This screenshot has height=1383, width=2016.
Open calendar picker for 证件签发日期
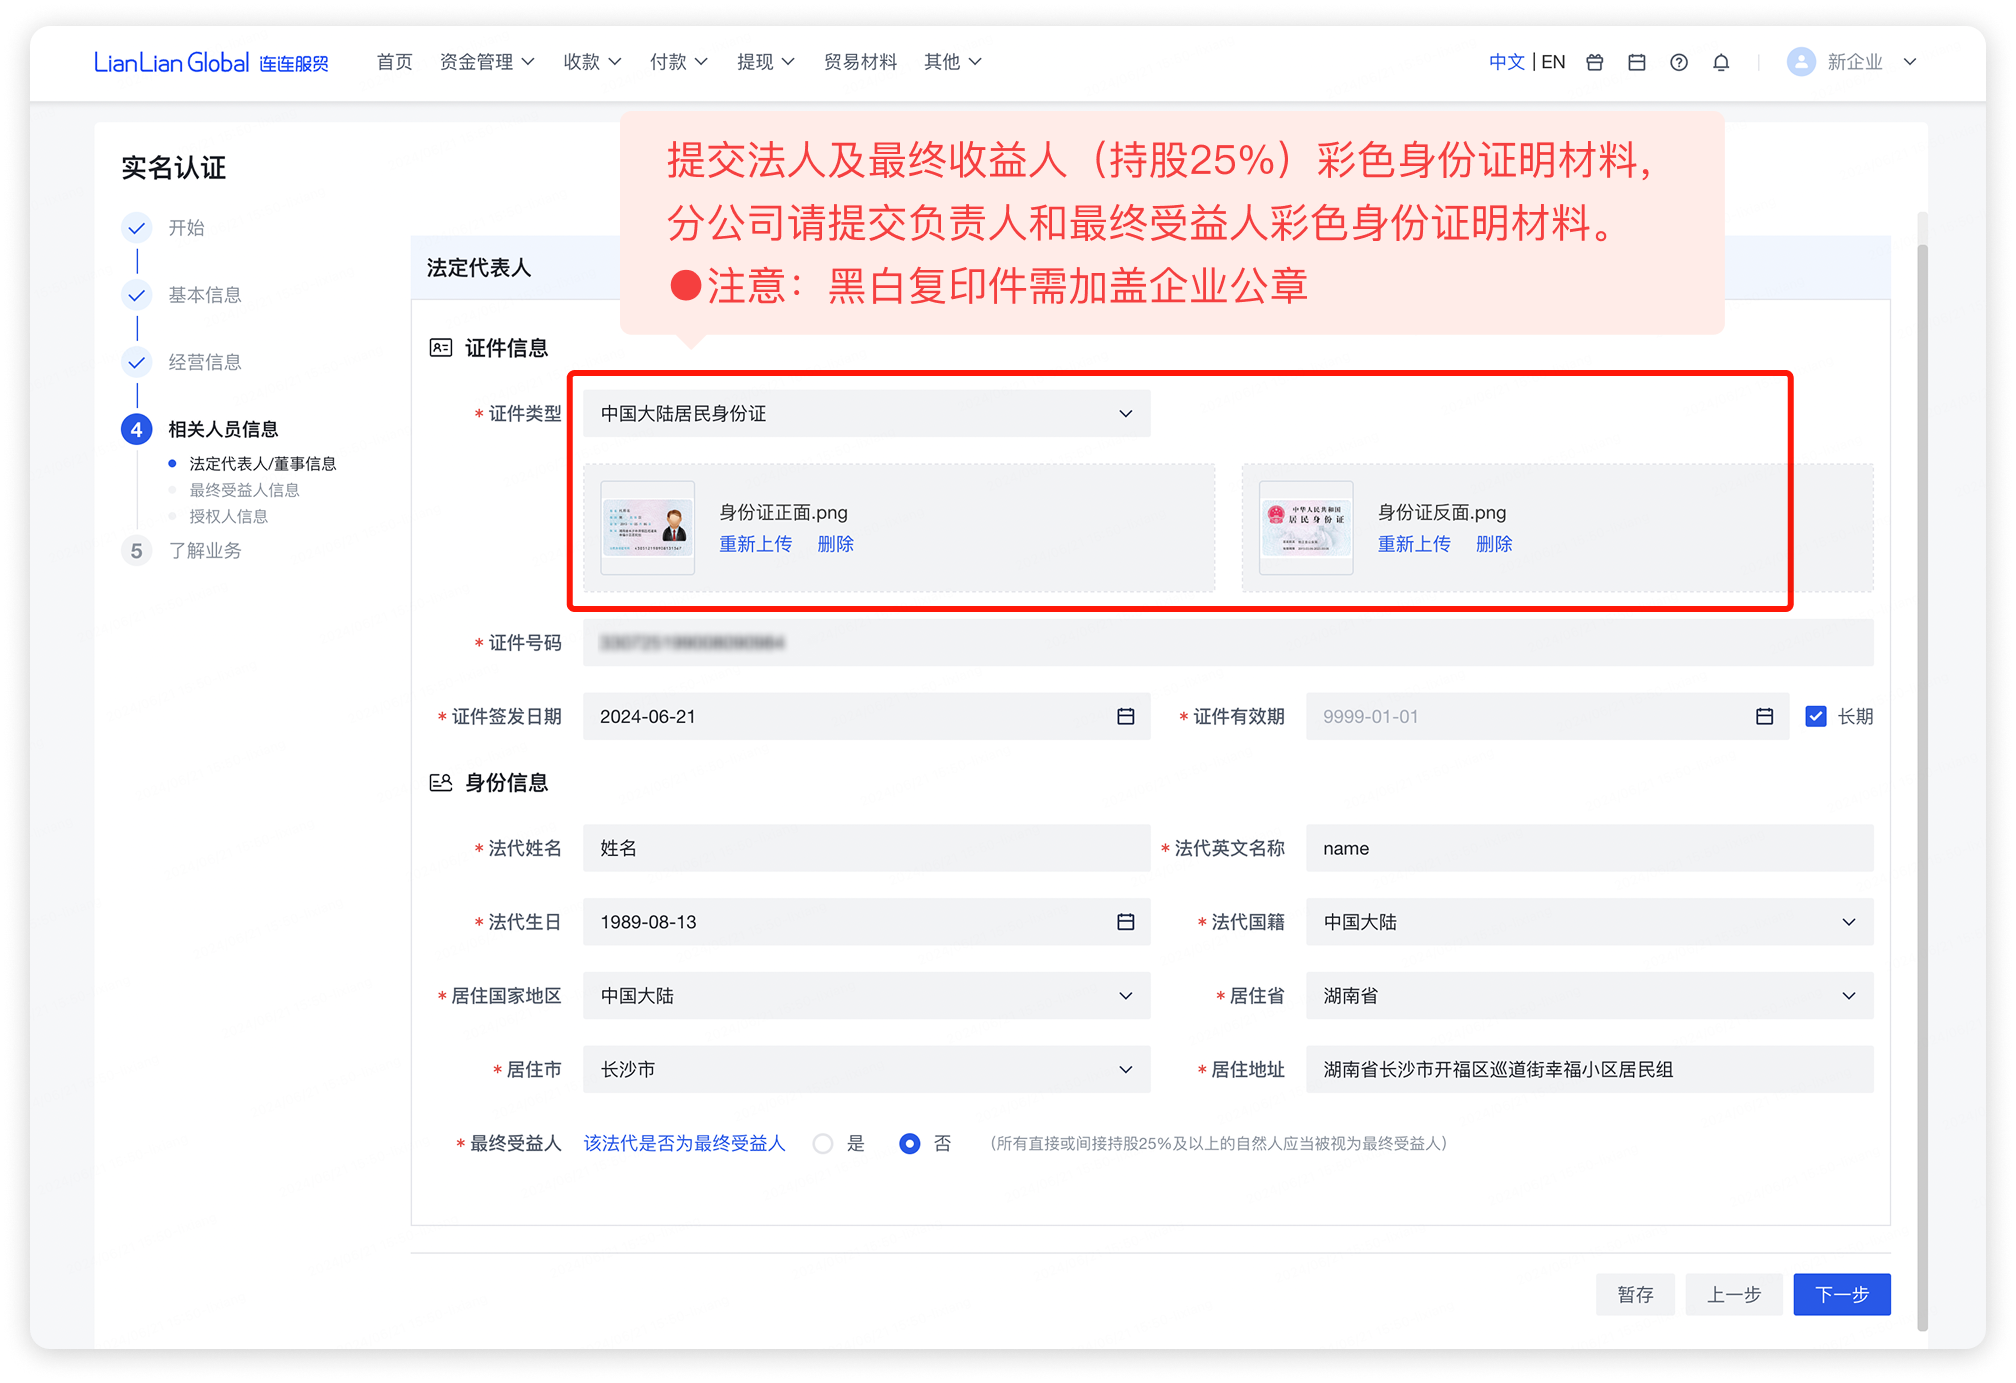click(1125, 716)
